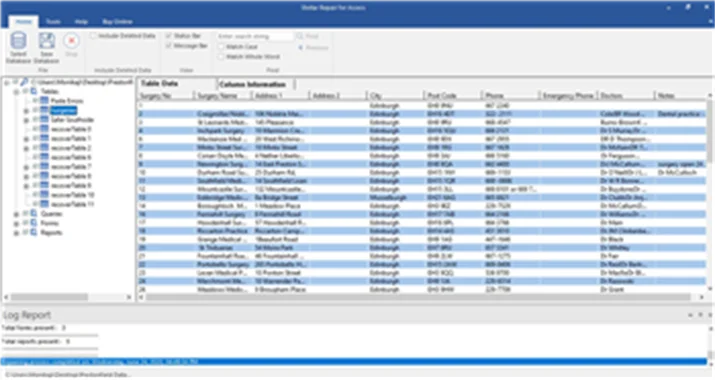
Task: Click inside the search string field
Action: point(254,36)
